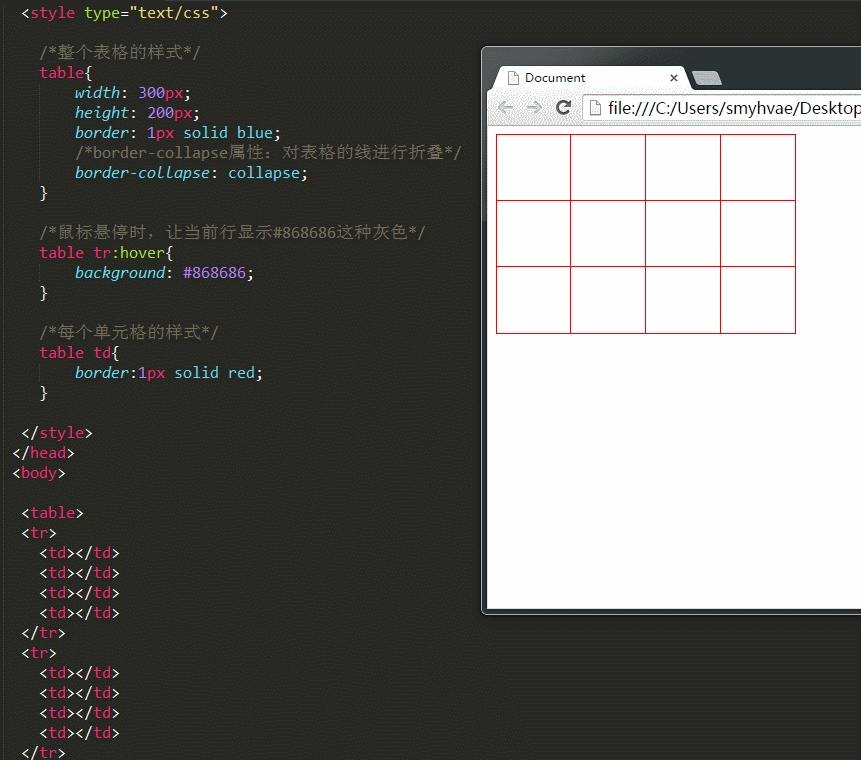The image size is (861, 760).
Task: Click the top-left cell of the table
Action: tap(533, 167)
